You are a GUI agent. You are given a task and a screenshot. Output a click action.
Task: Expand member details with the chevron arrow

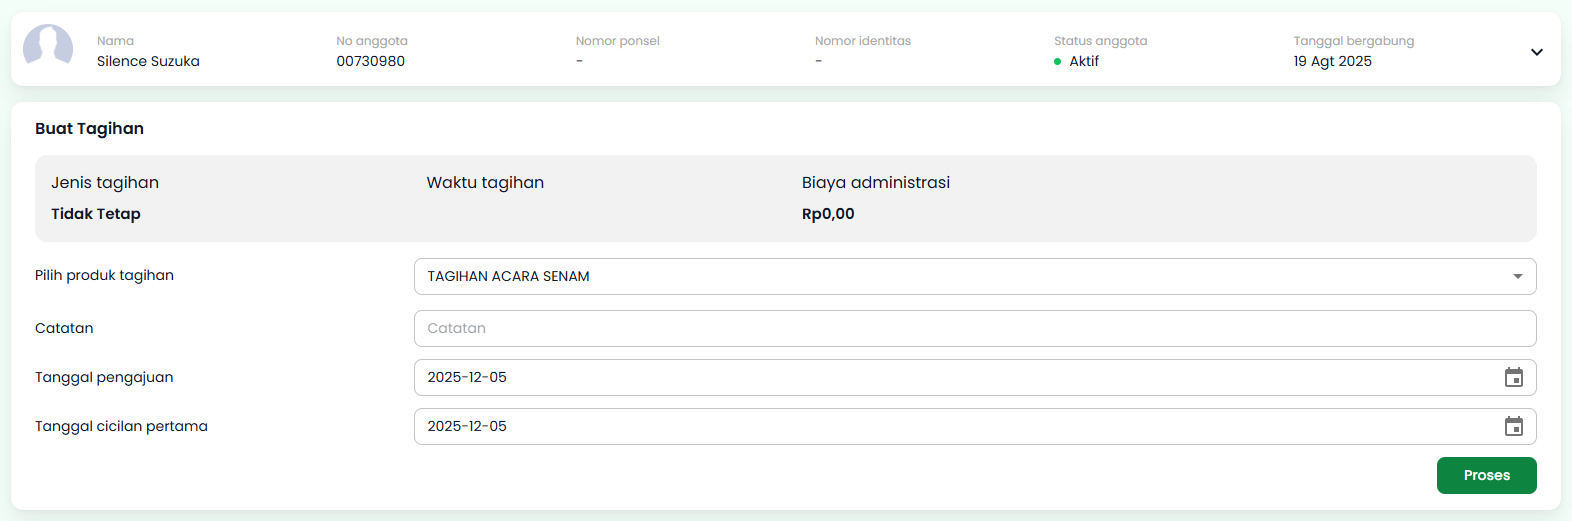pos(1536,52)
